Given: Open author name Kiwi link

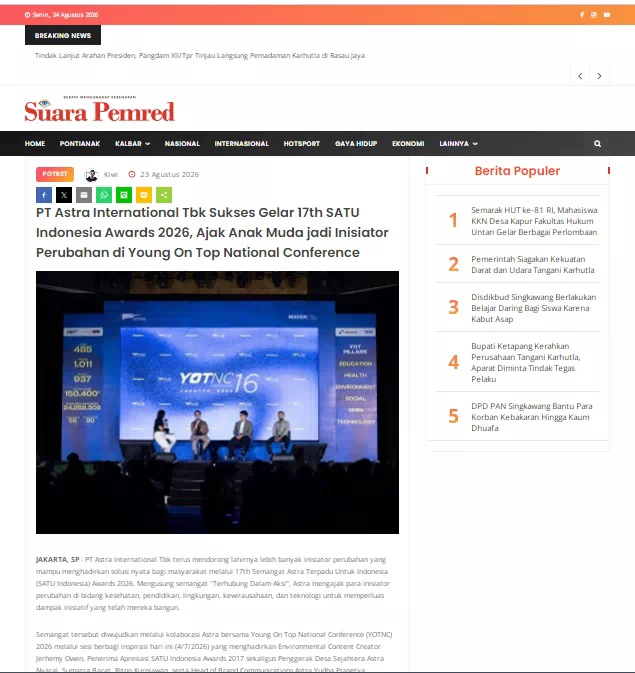Looking at the screenshot, I should 111,174.
